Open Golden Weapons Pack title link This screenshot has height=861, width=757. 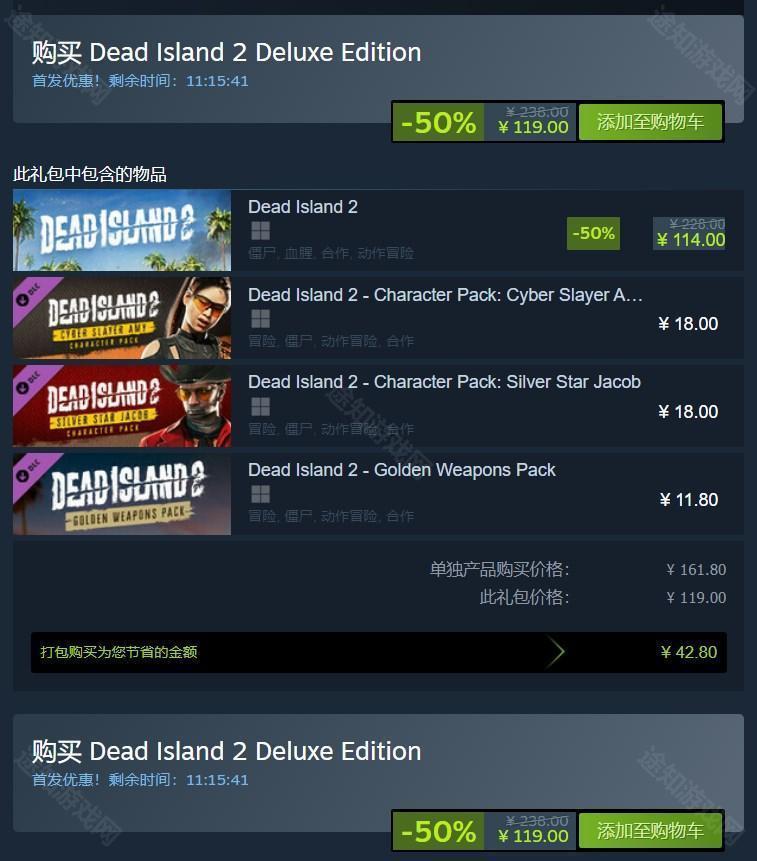click(x=402, y=470)
